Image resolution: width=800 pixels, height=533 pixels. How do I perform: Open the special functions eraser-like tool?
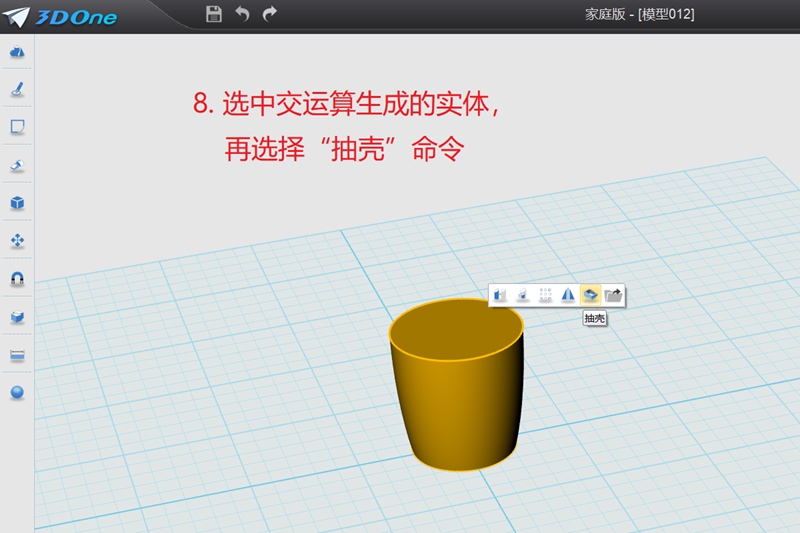point(17,165)
